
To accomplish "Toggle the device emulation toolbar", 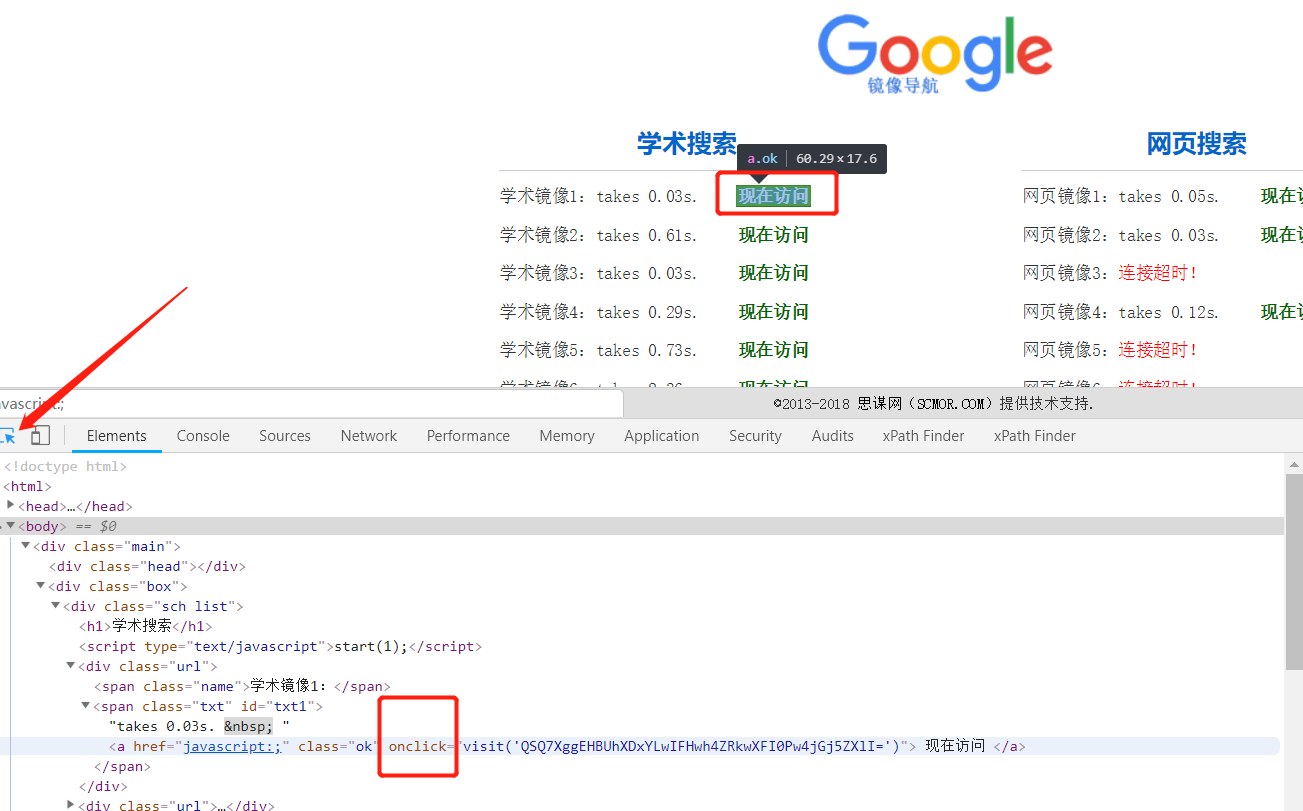I will [x=39, y=435].
